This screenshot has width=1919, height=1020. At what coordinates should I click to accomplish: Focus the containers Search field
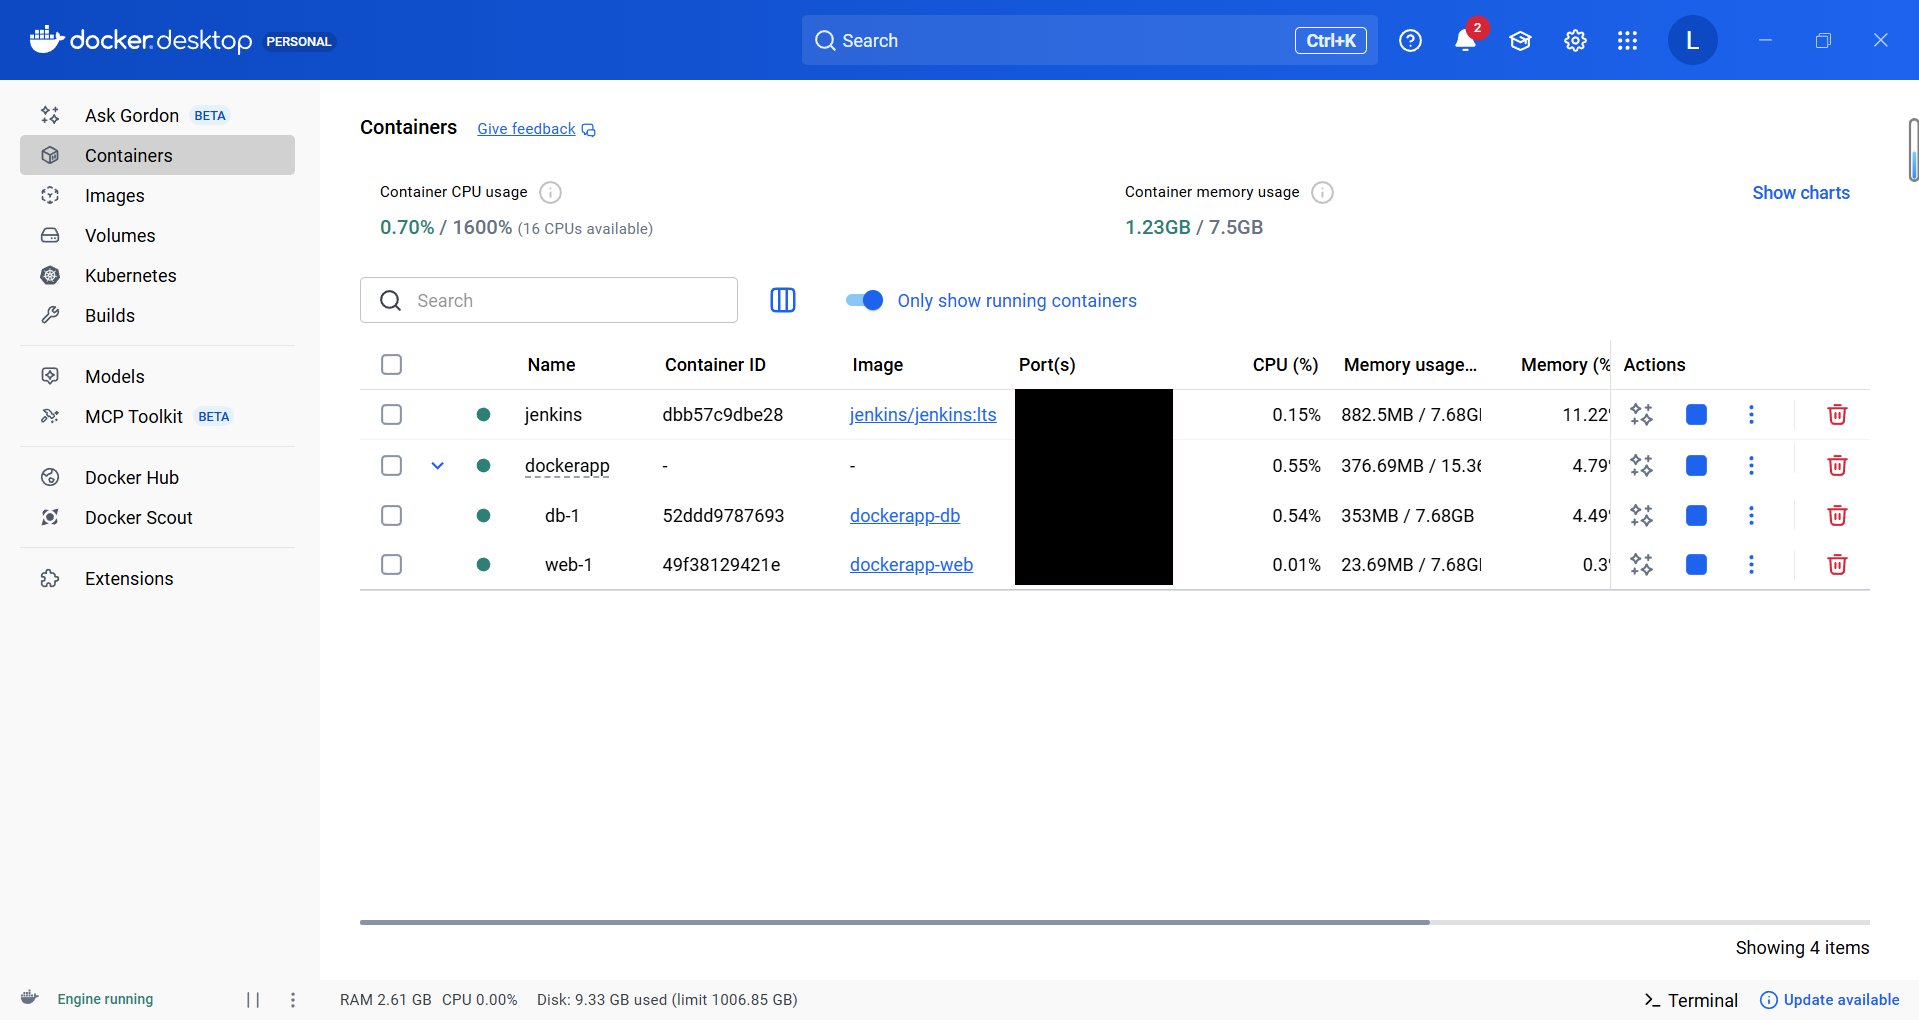(x=549, y=300)
